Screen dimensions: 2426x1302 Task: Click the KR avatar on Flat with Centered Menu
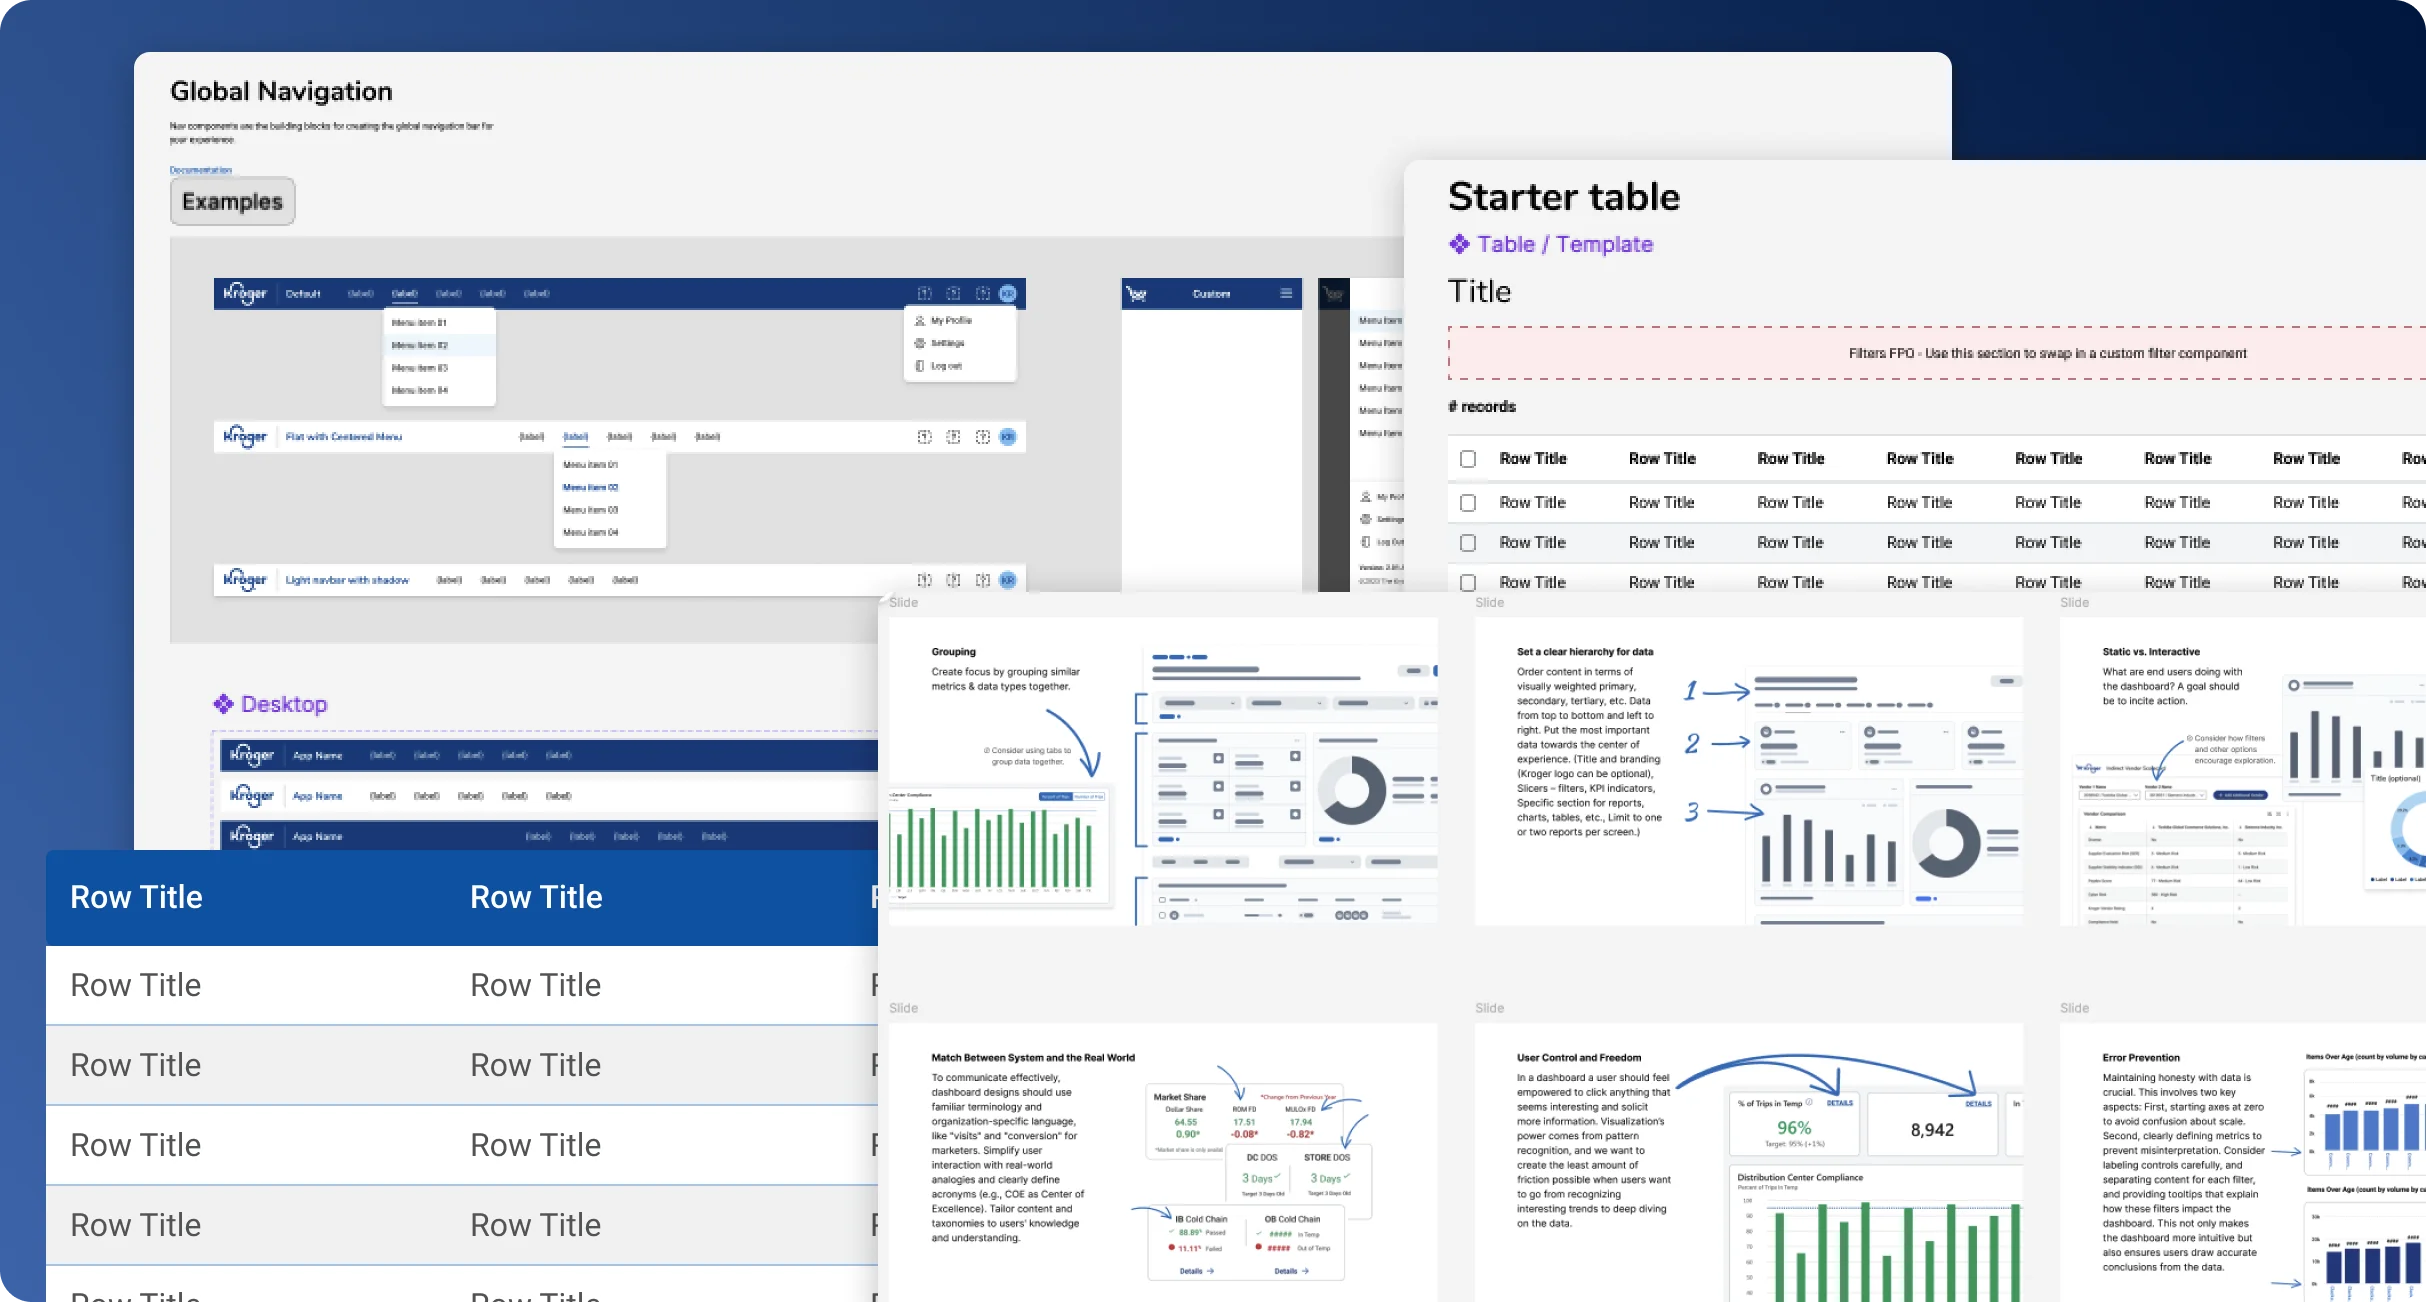tap(1007, 437)
